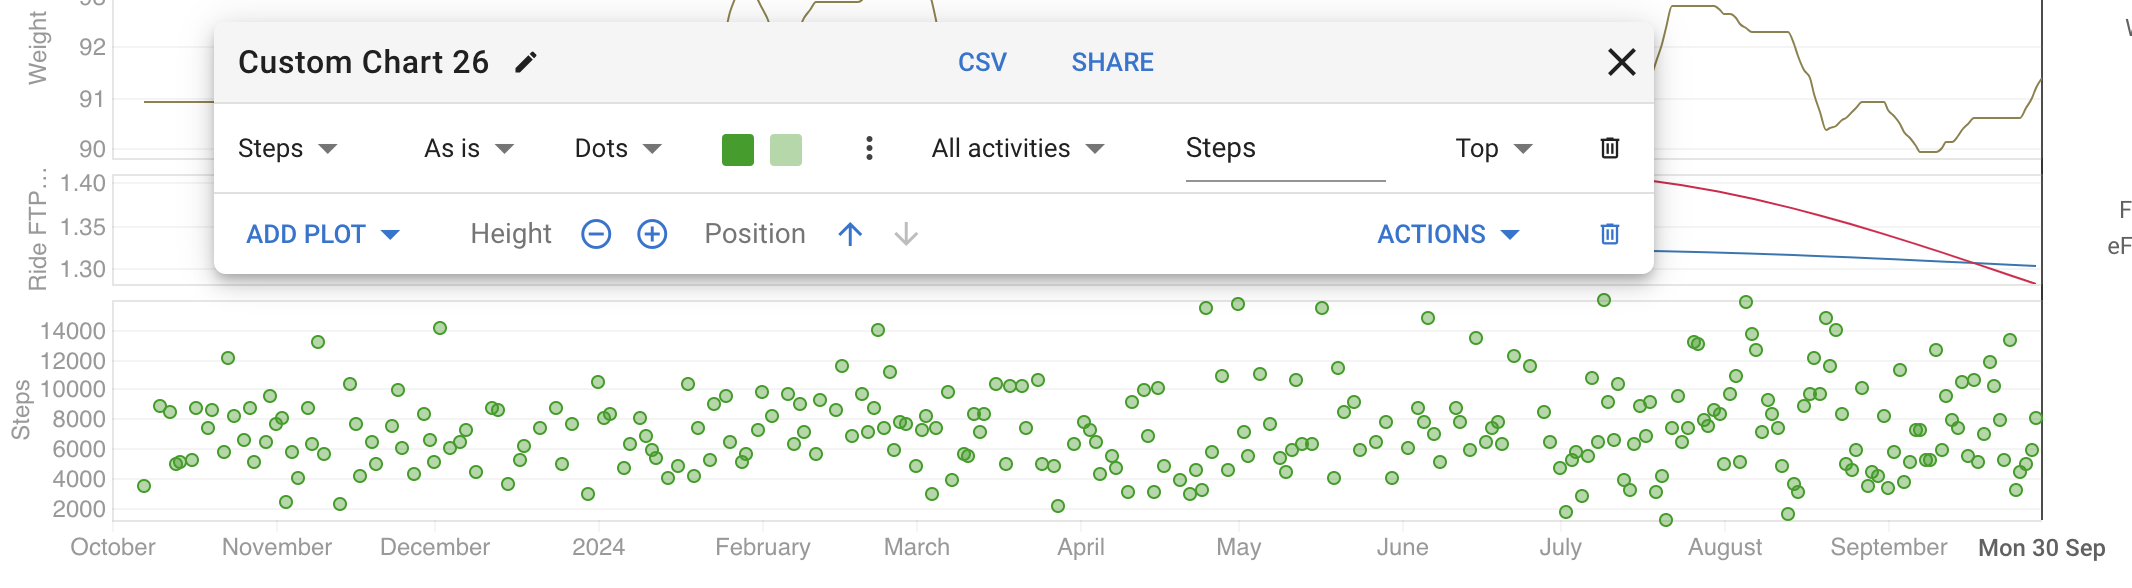Screen dimensions: 2132x588
Task: Delete the whole chart trash icon
Action: pyautogui.click(x=1610, y=234)
